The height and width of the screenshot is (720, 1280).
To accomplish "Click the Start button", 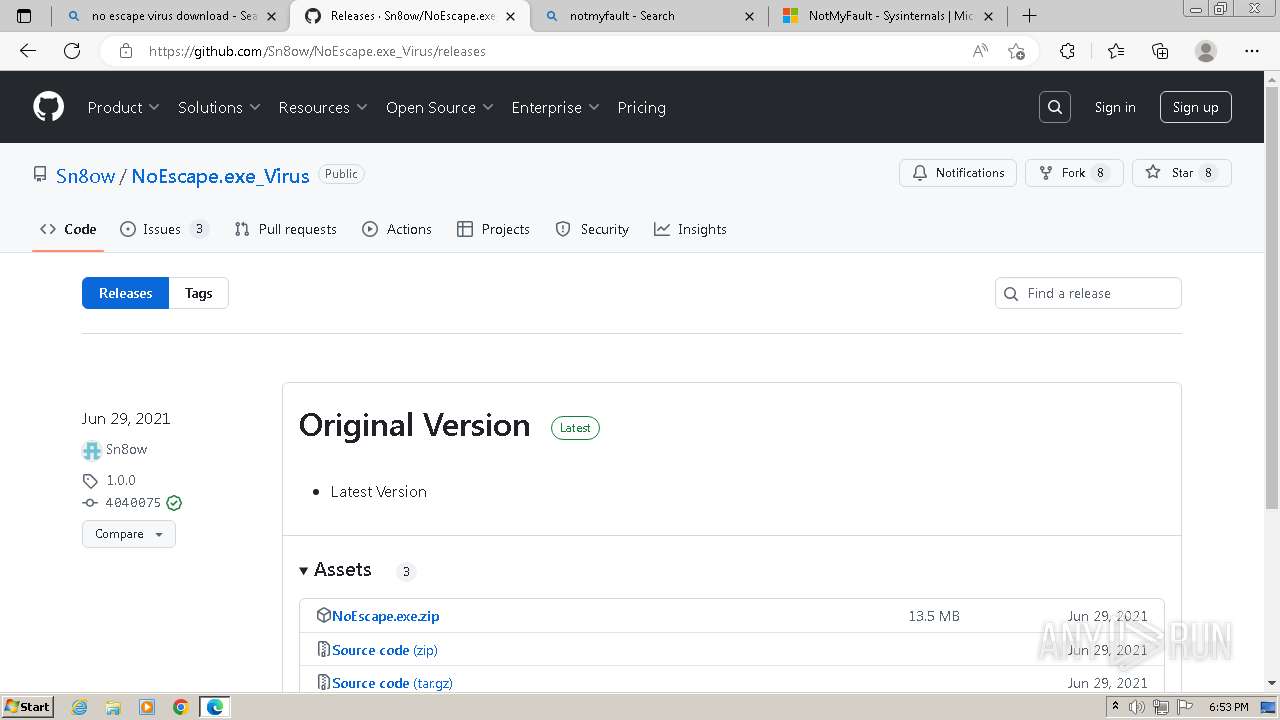I will [x=27, y=707].
